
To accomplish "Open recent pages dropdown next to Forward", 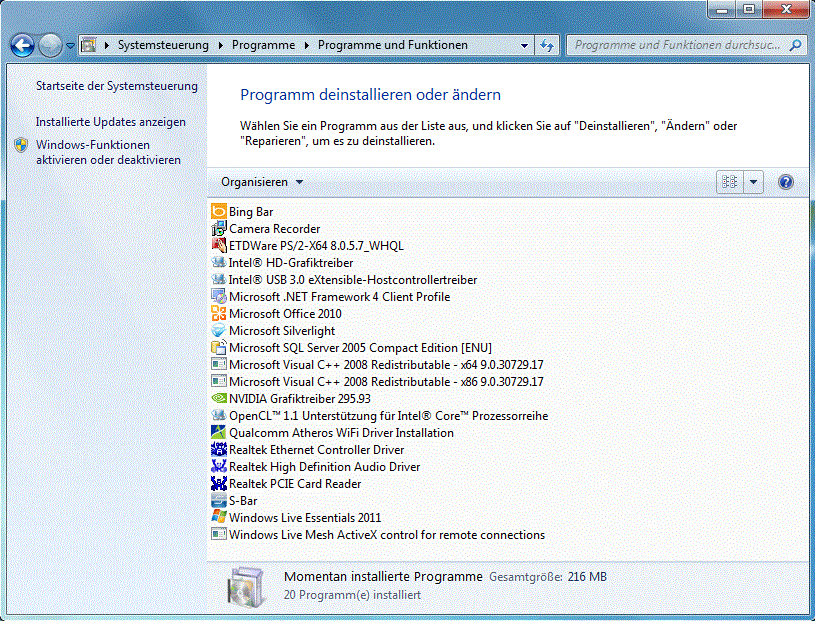I will pyautogui.click(x=70, y=46).
